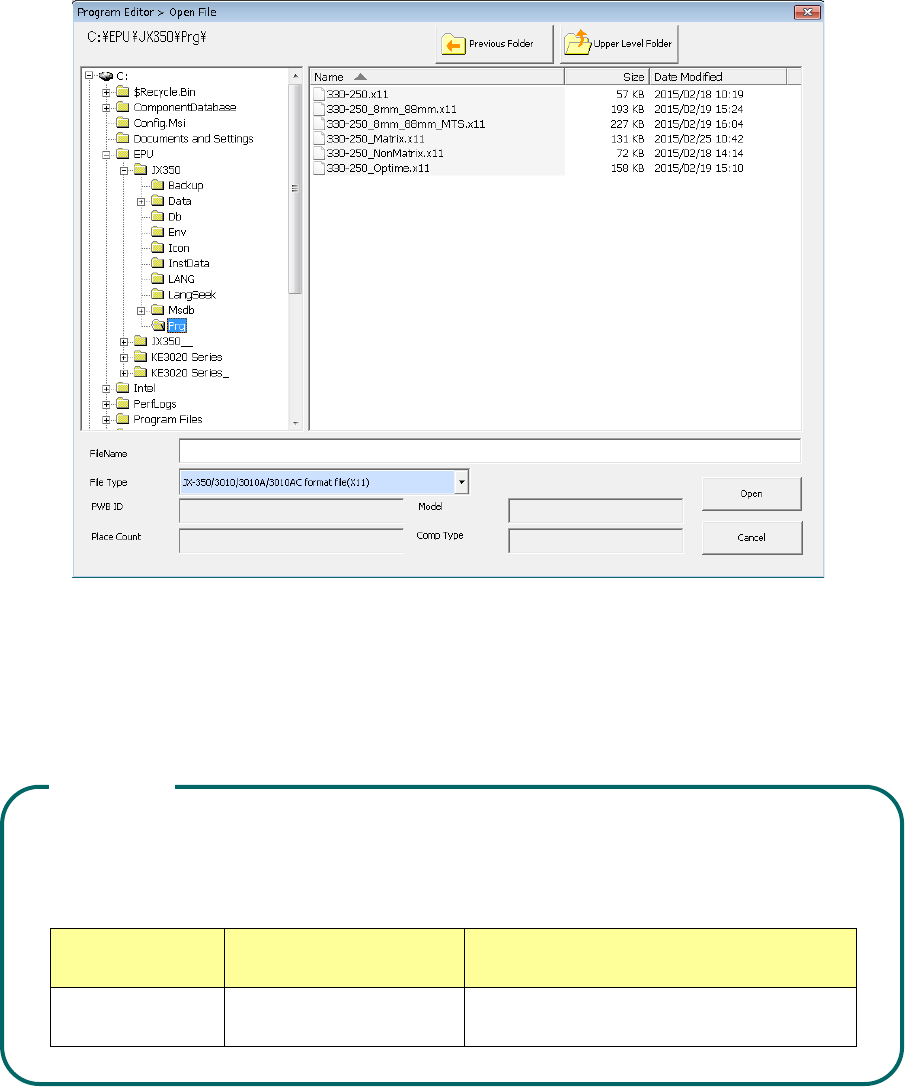Select the Program Files folder

(x=168, y=420)
